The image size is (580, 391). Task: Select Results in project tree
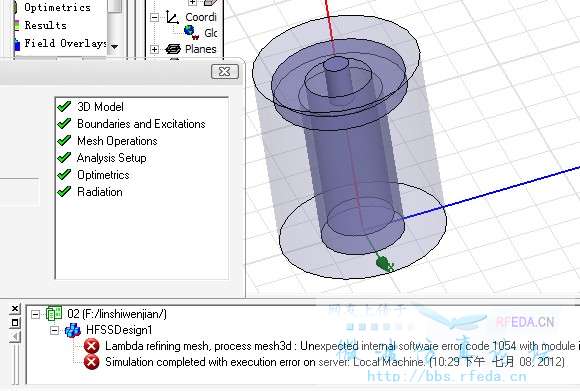point(45,26)
